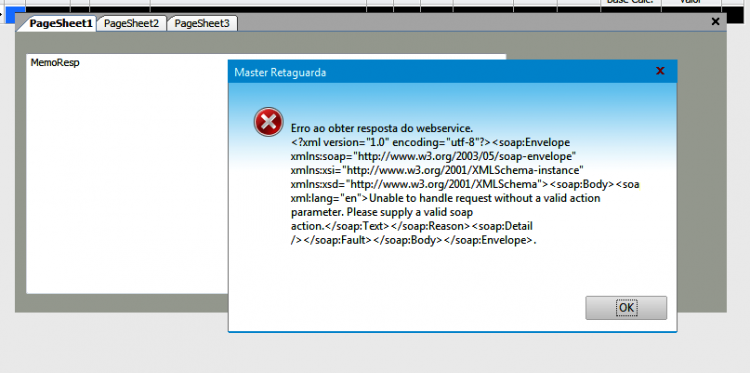Select the PageSheet3 tab
The width and height of the screenshot is (750, 373).
click(202, 23)
